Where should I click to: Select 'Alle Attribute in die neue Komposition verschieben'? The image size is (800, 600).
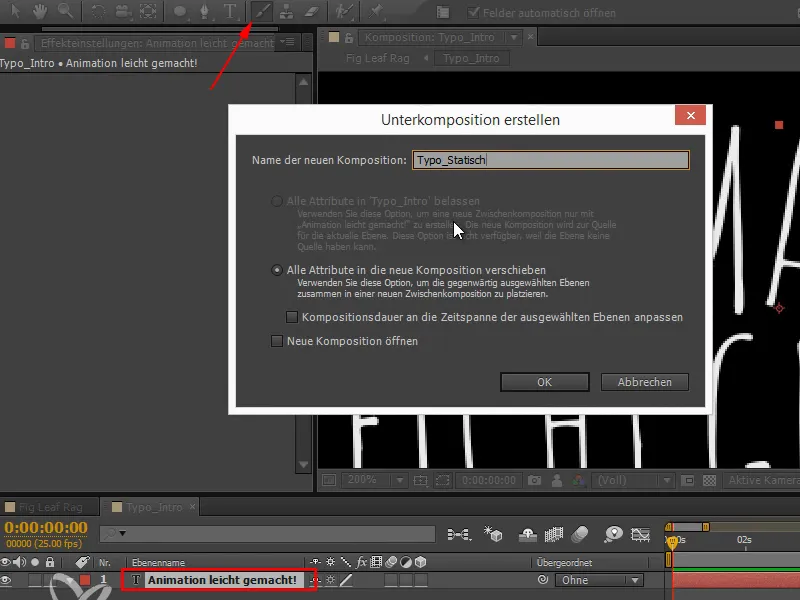[277, 270]
